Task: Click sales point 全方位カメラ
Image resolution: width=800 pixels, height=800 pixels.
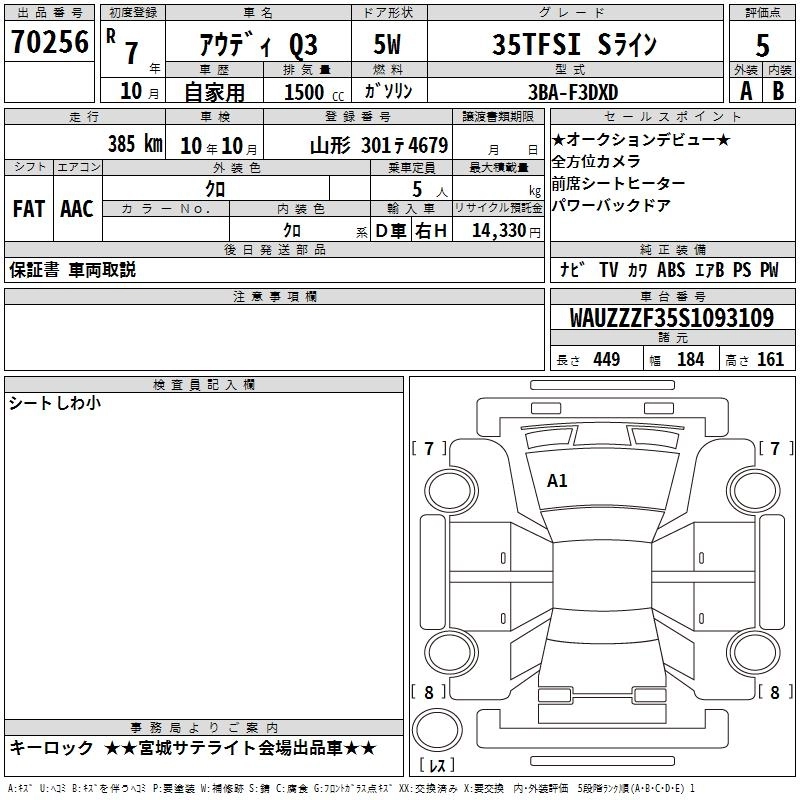Action: coord(596,161)
